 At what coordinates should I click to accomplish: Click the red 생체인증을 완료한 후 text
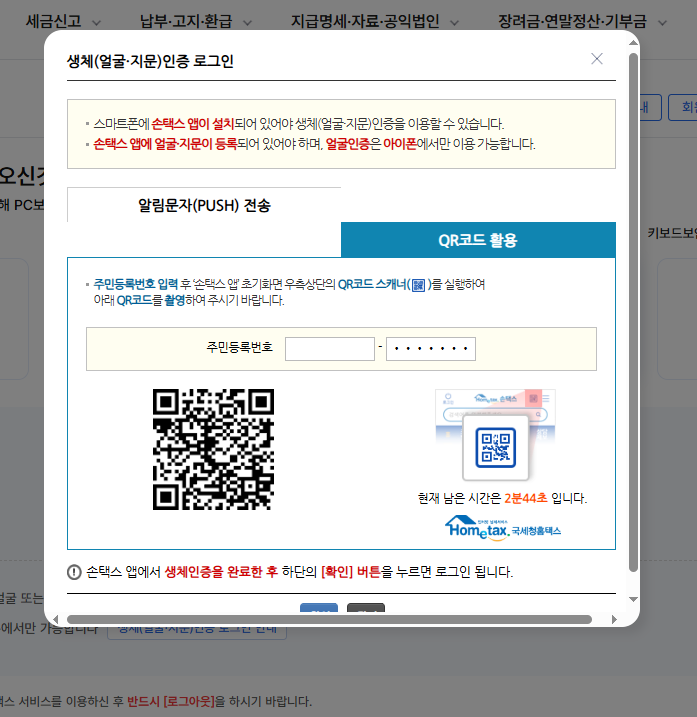[221, 572]
